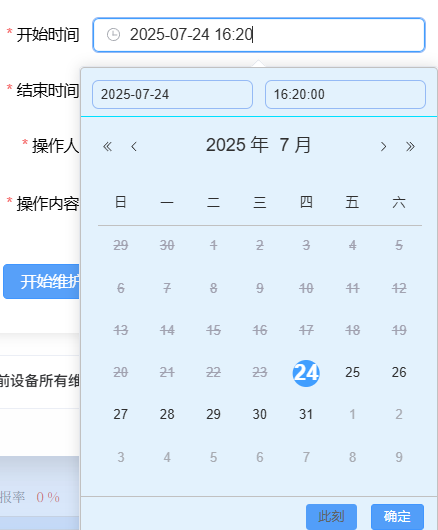Select July 25 in the calendar

(x=352, y=372)
